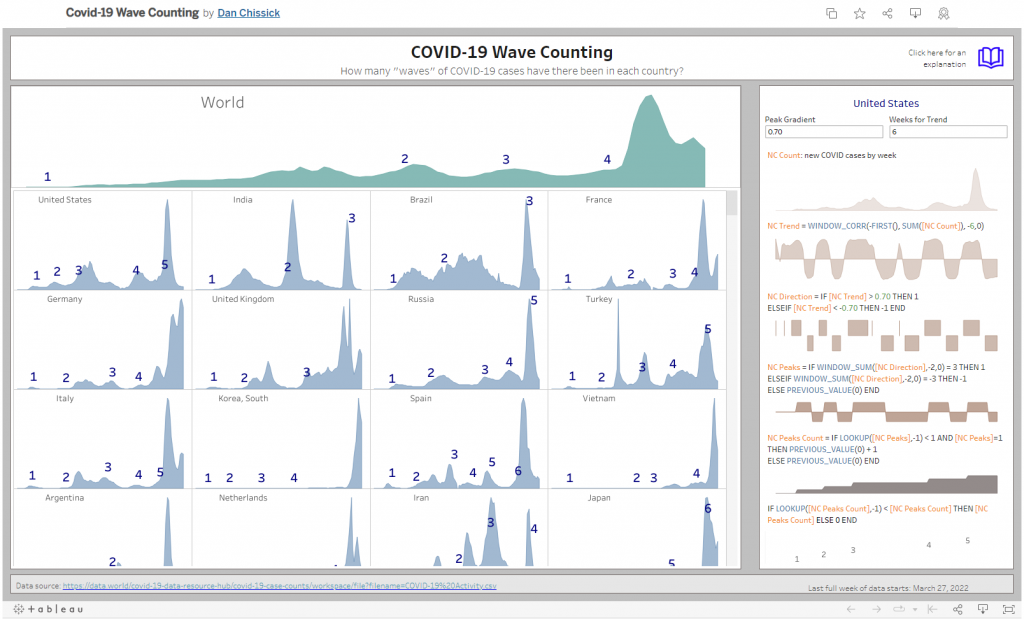Enter full screen from the bottom toolbar
This screenshot has height=619, width=1024.
pyautogui.click(x=1008, y=609)
